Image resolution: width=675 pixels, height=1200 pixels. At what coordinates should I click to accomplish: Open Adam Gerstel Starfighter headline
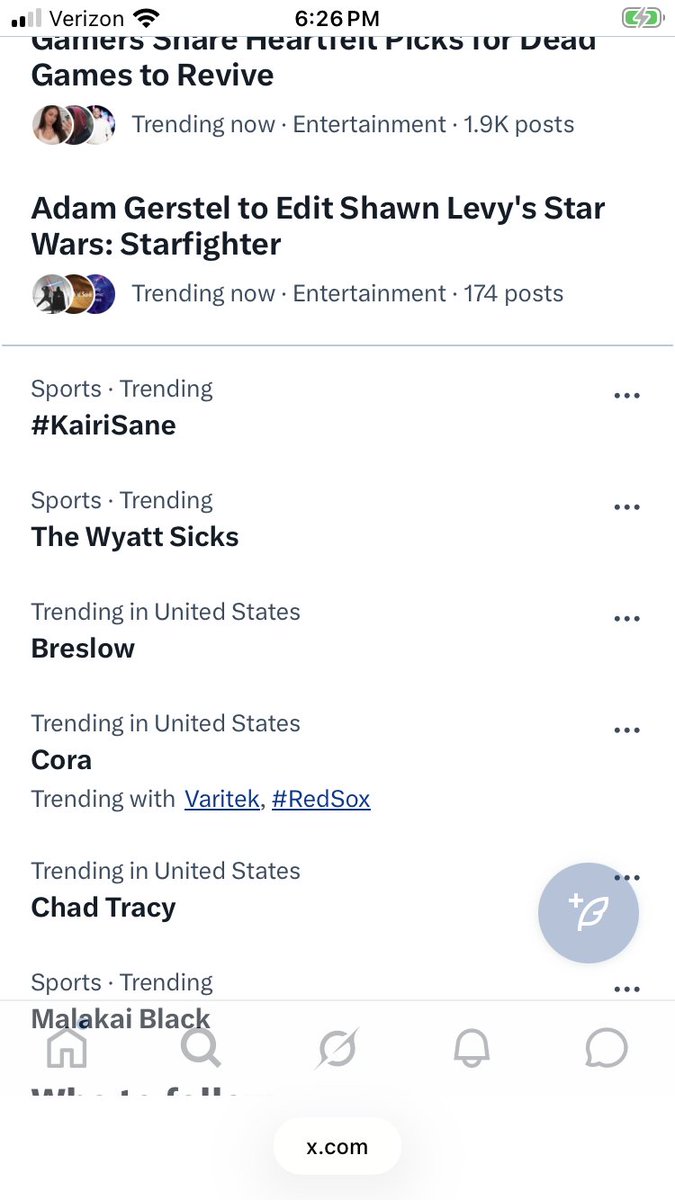coord(318,226)
